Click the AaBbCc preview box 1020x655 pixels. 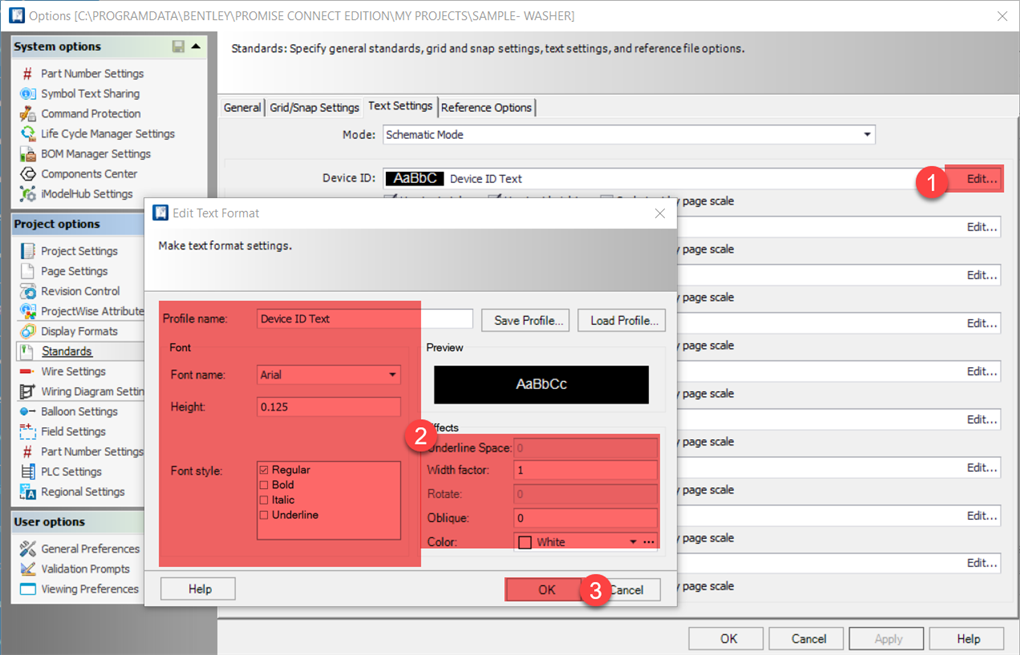tap(541, 384)
